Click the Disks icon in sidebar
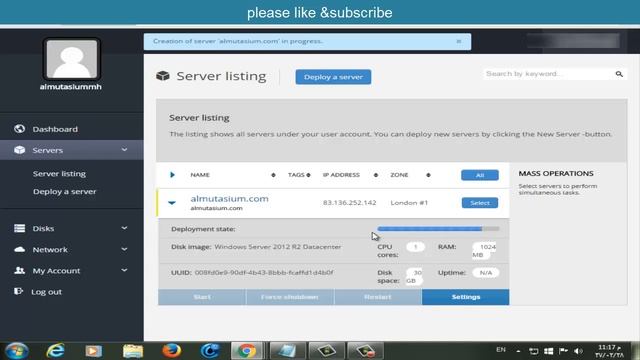Viewport: 640px width, 360px height. pyautogui.click(x=19, y=228)
